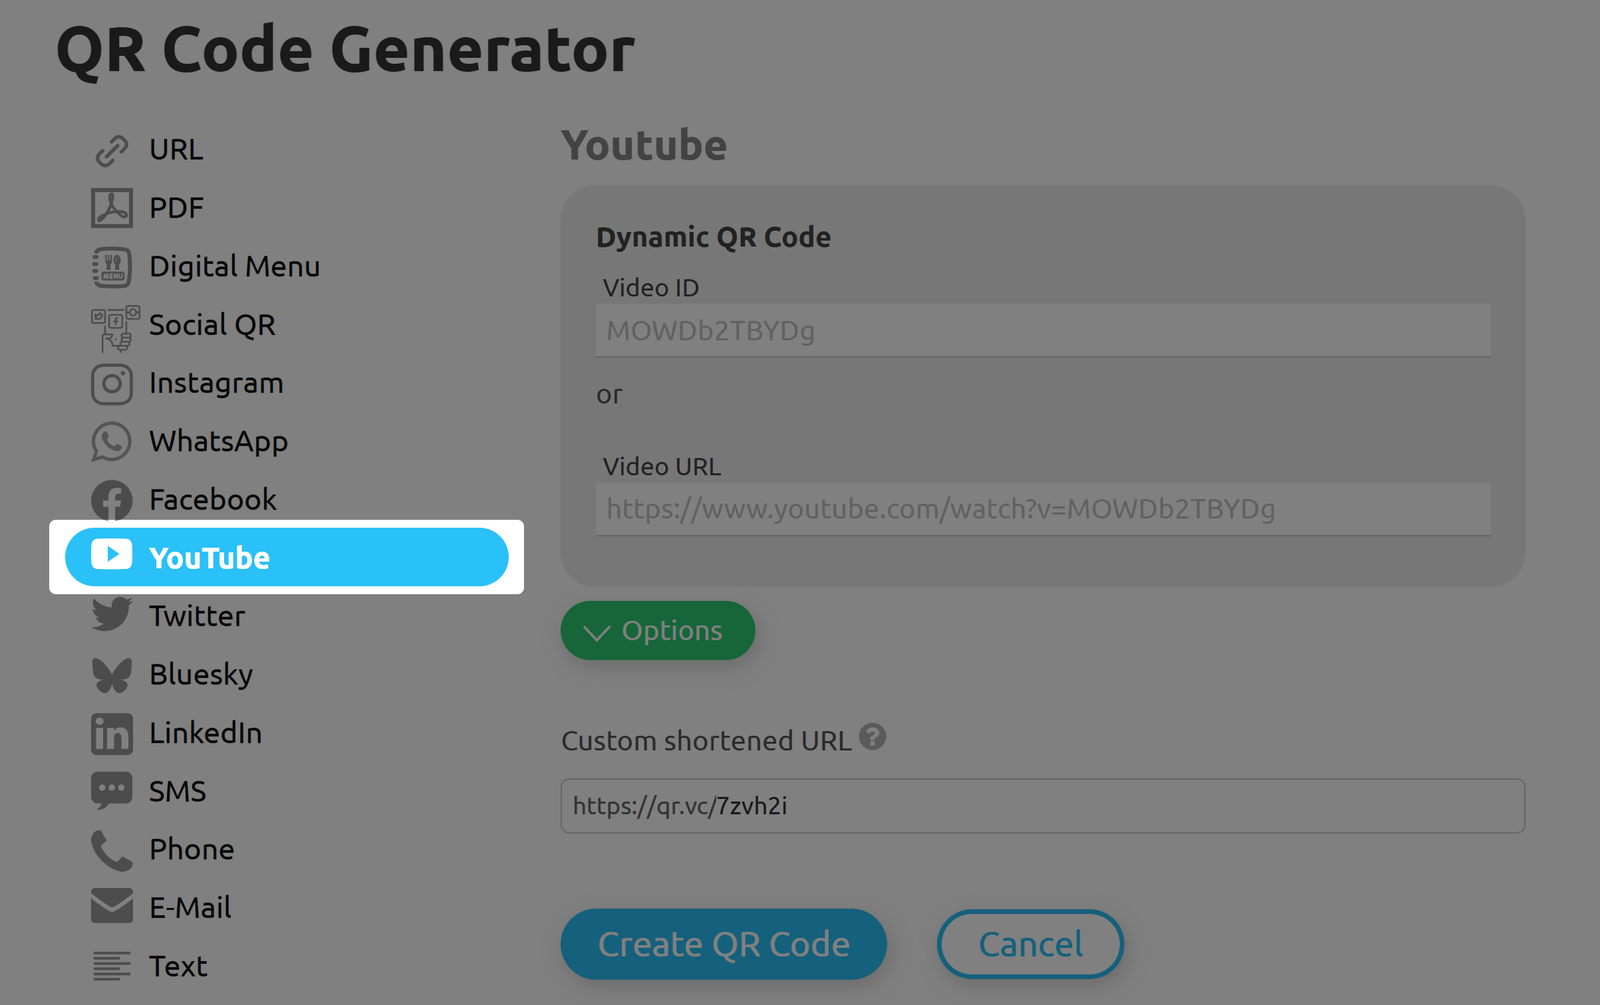Viewport: 1600px width, 1005px height.
Task: Click the YouTube play button icon
Action: coord(112,557)
